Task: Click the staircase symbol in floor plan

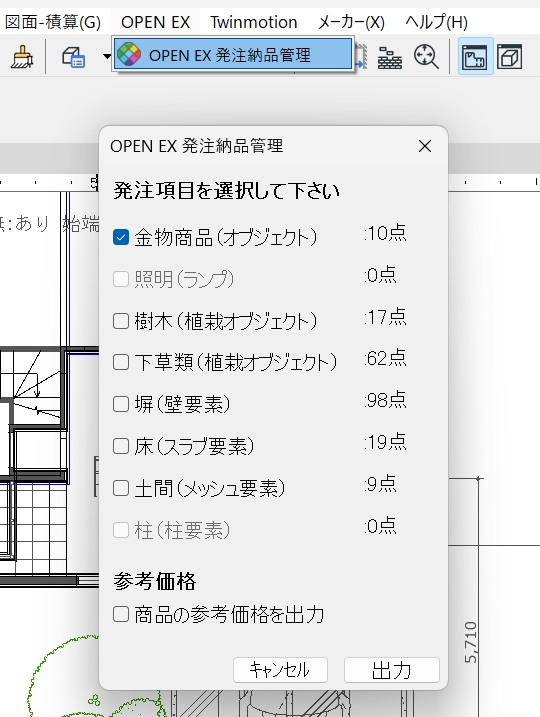Action: coord(36,384)
